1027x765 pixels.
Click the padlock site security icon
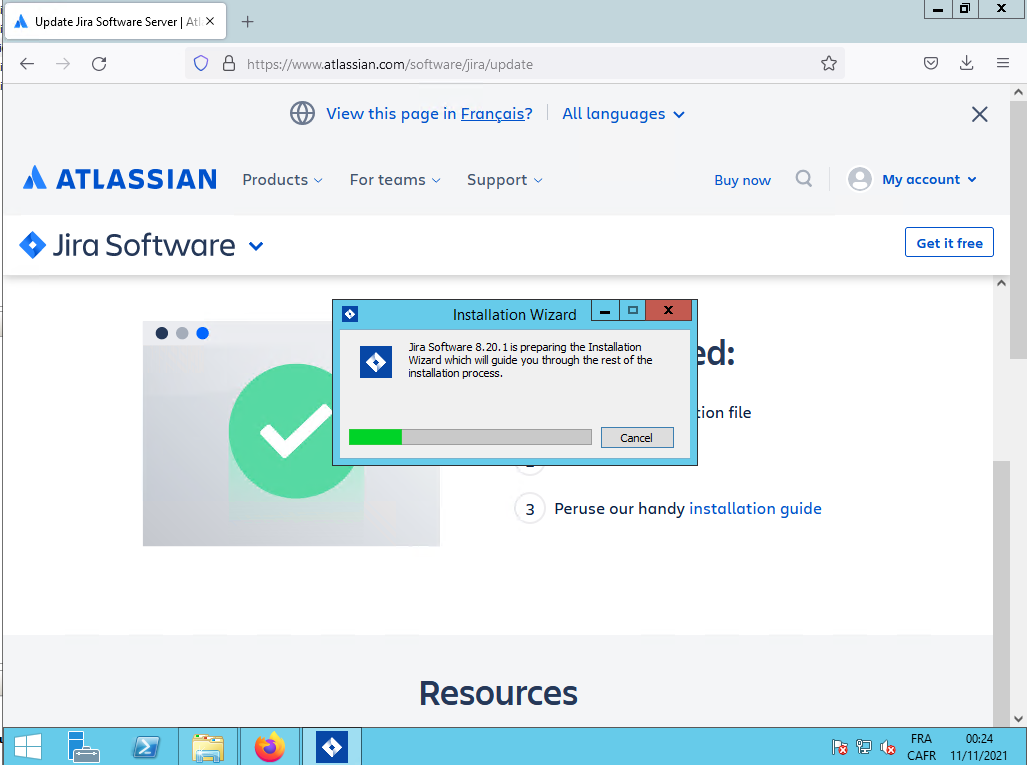point(229,64)
